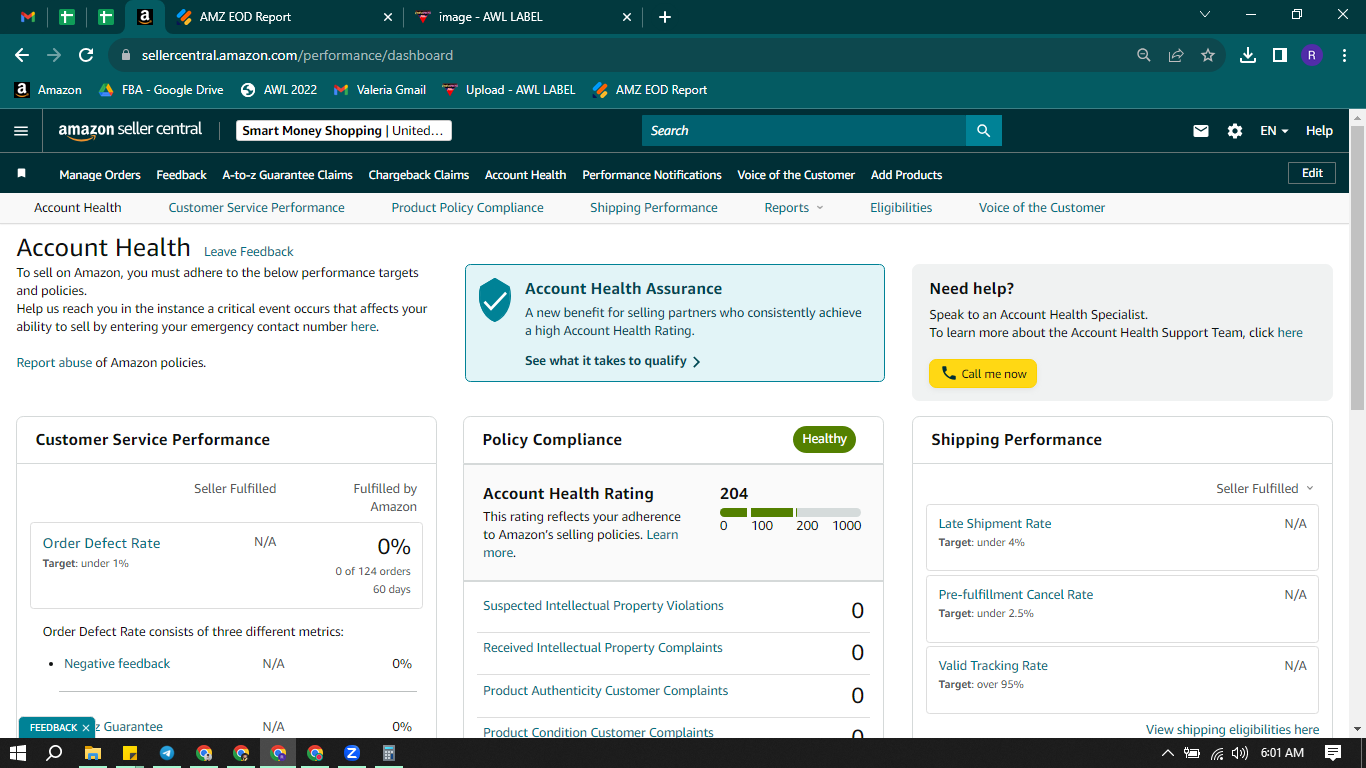The image size is (1366, 768).
Task: Open A-to-z Guarantee Claims in favorites bar
Action: (287, 175)
